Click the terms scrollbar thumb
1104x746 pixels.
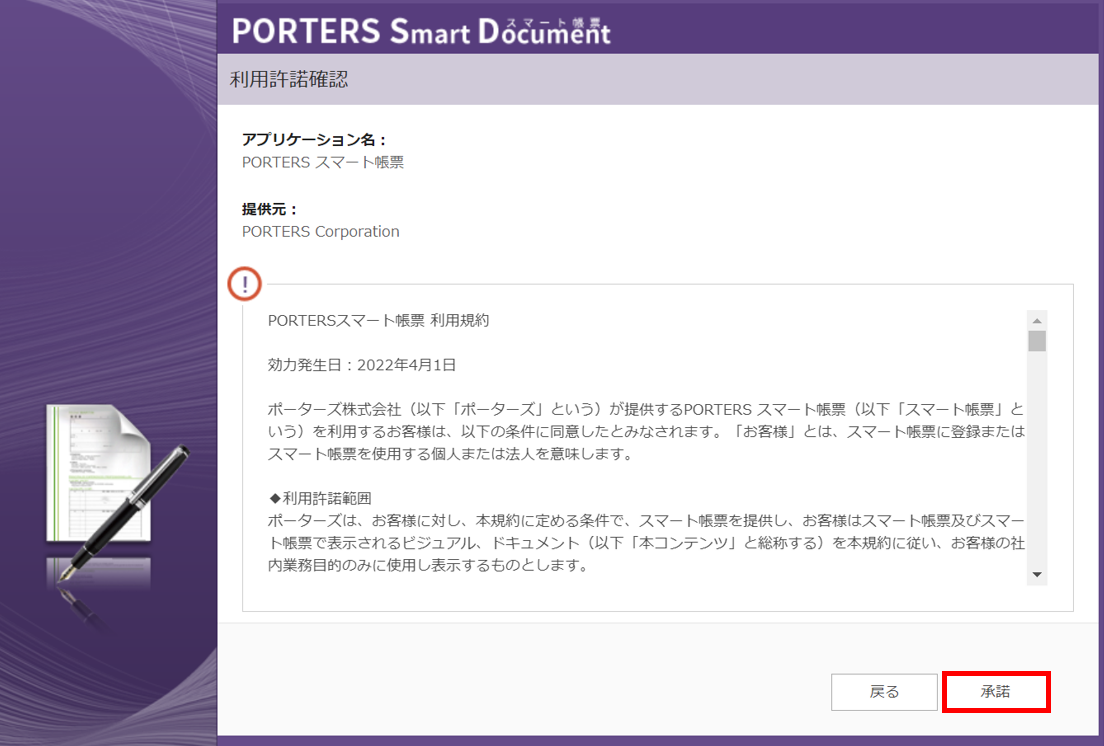pos(1036,341)
